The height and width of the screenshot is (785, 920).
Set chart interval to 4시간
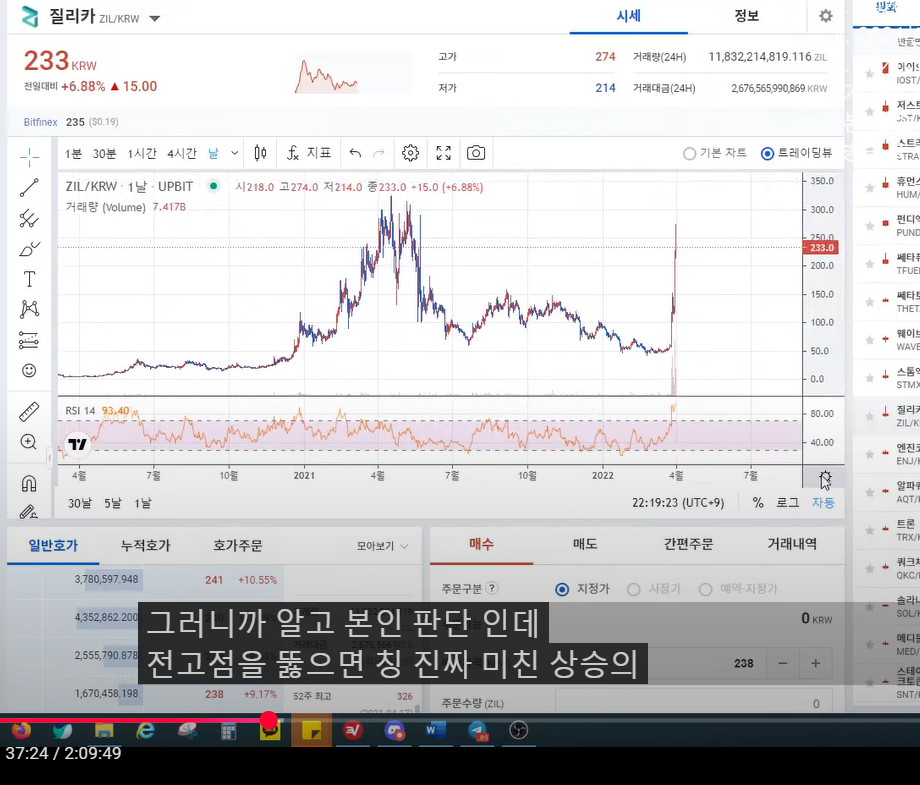[181, 154]
